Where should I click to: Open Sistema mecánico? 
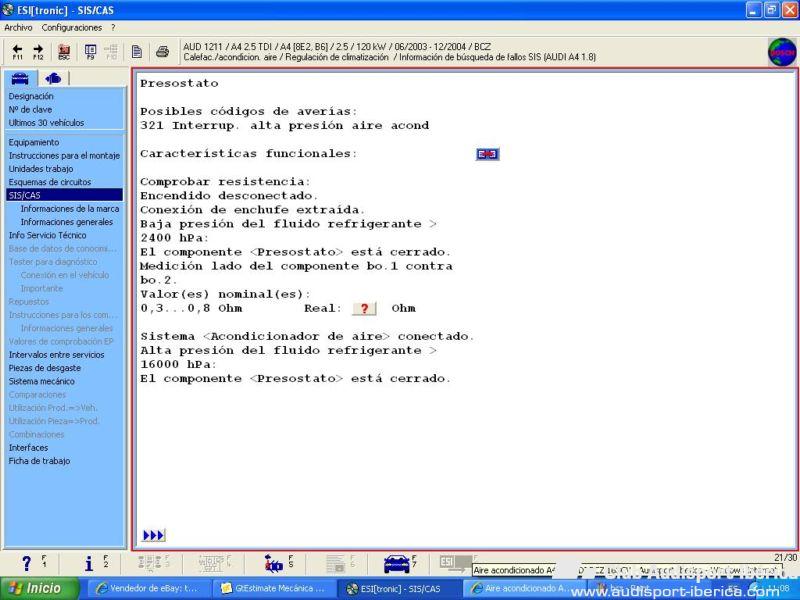[x=41, y=381]
